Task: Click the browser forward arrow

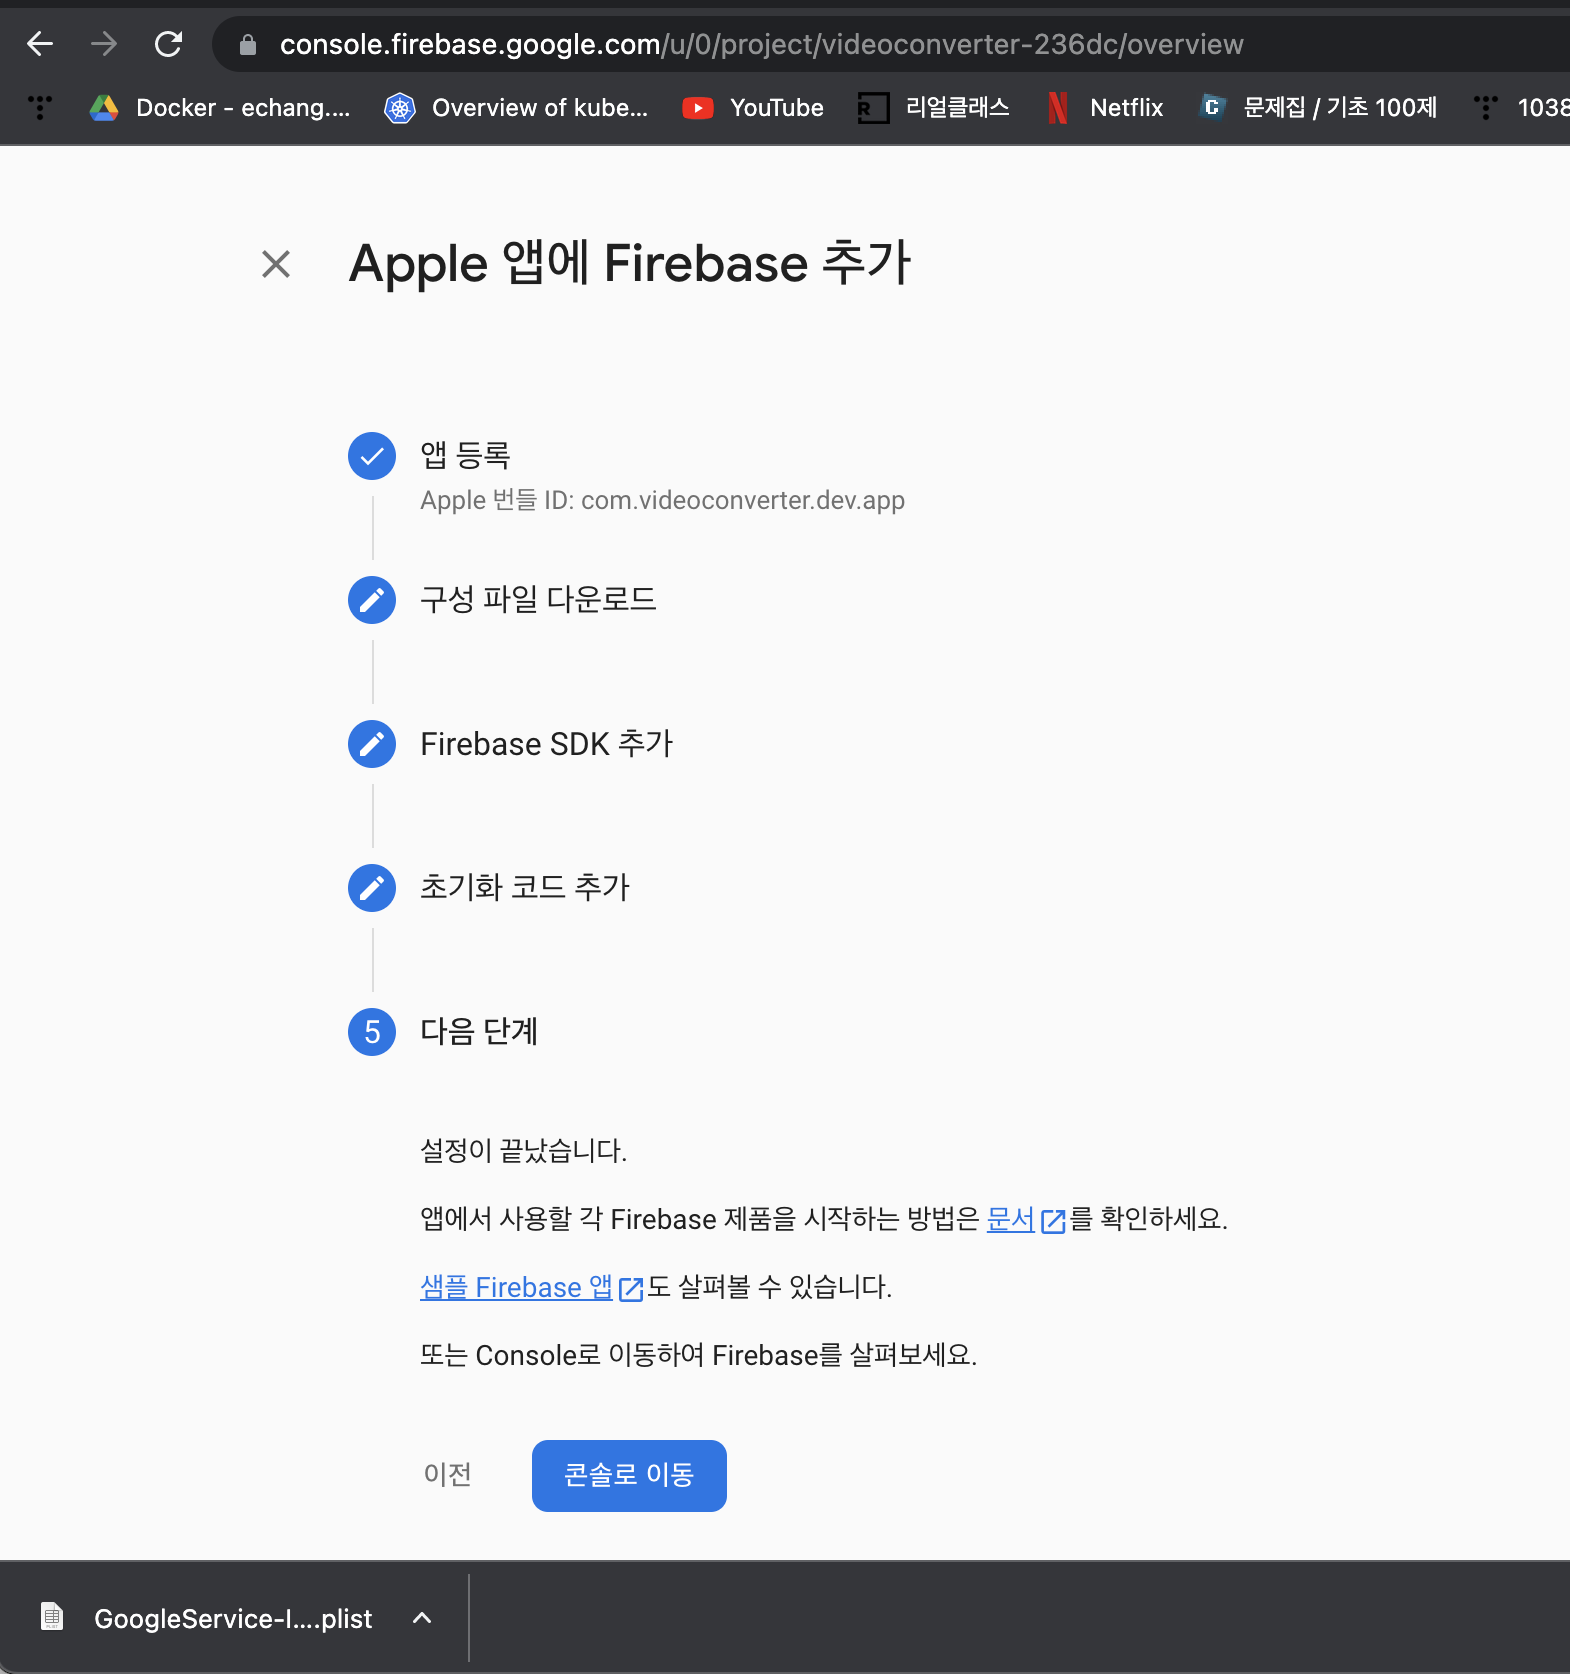Action: (104, 44)
